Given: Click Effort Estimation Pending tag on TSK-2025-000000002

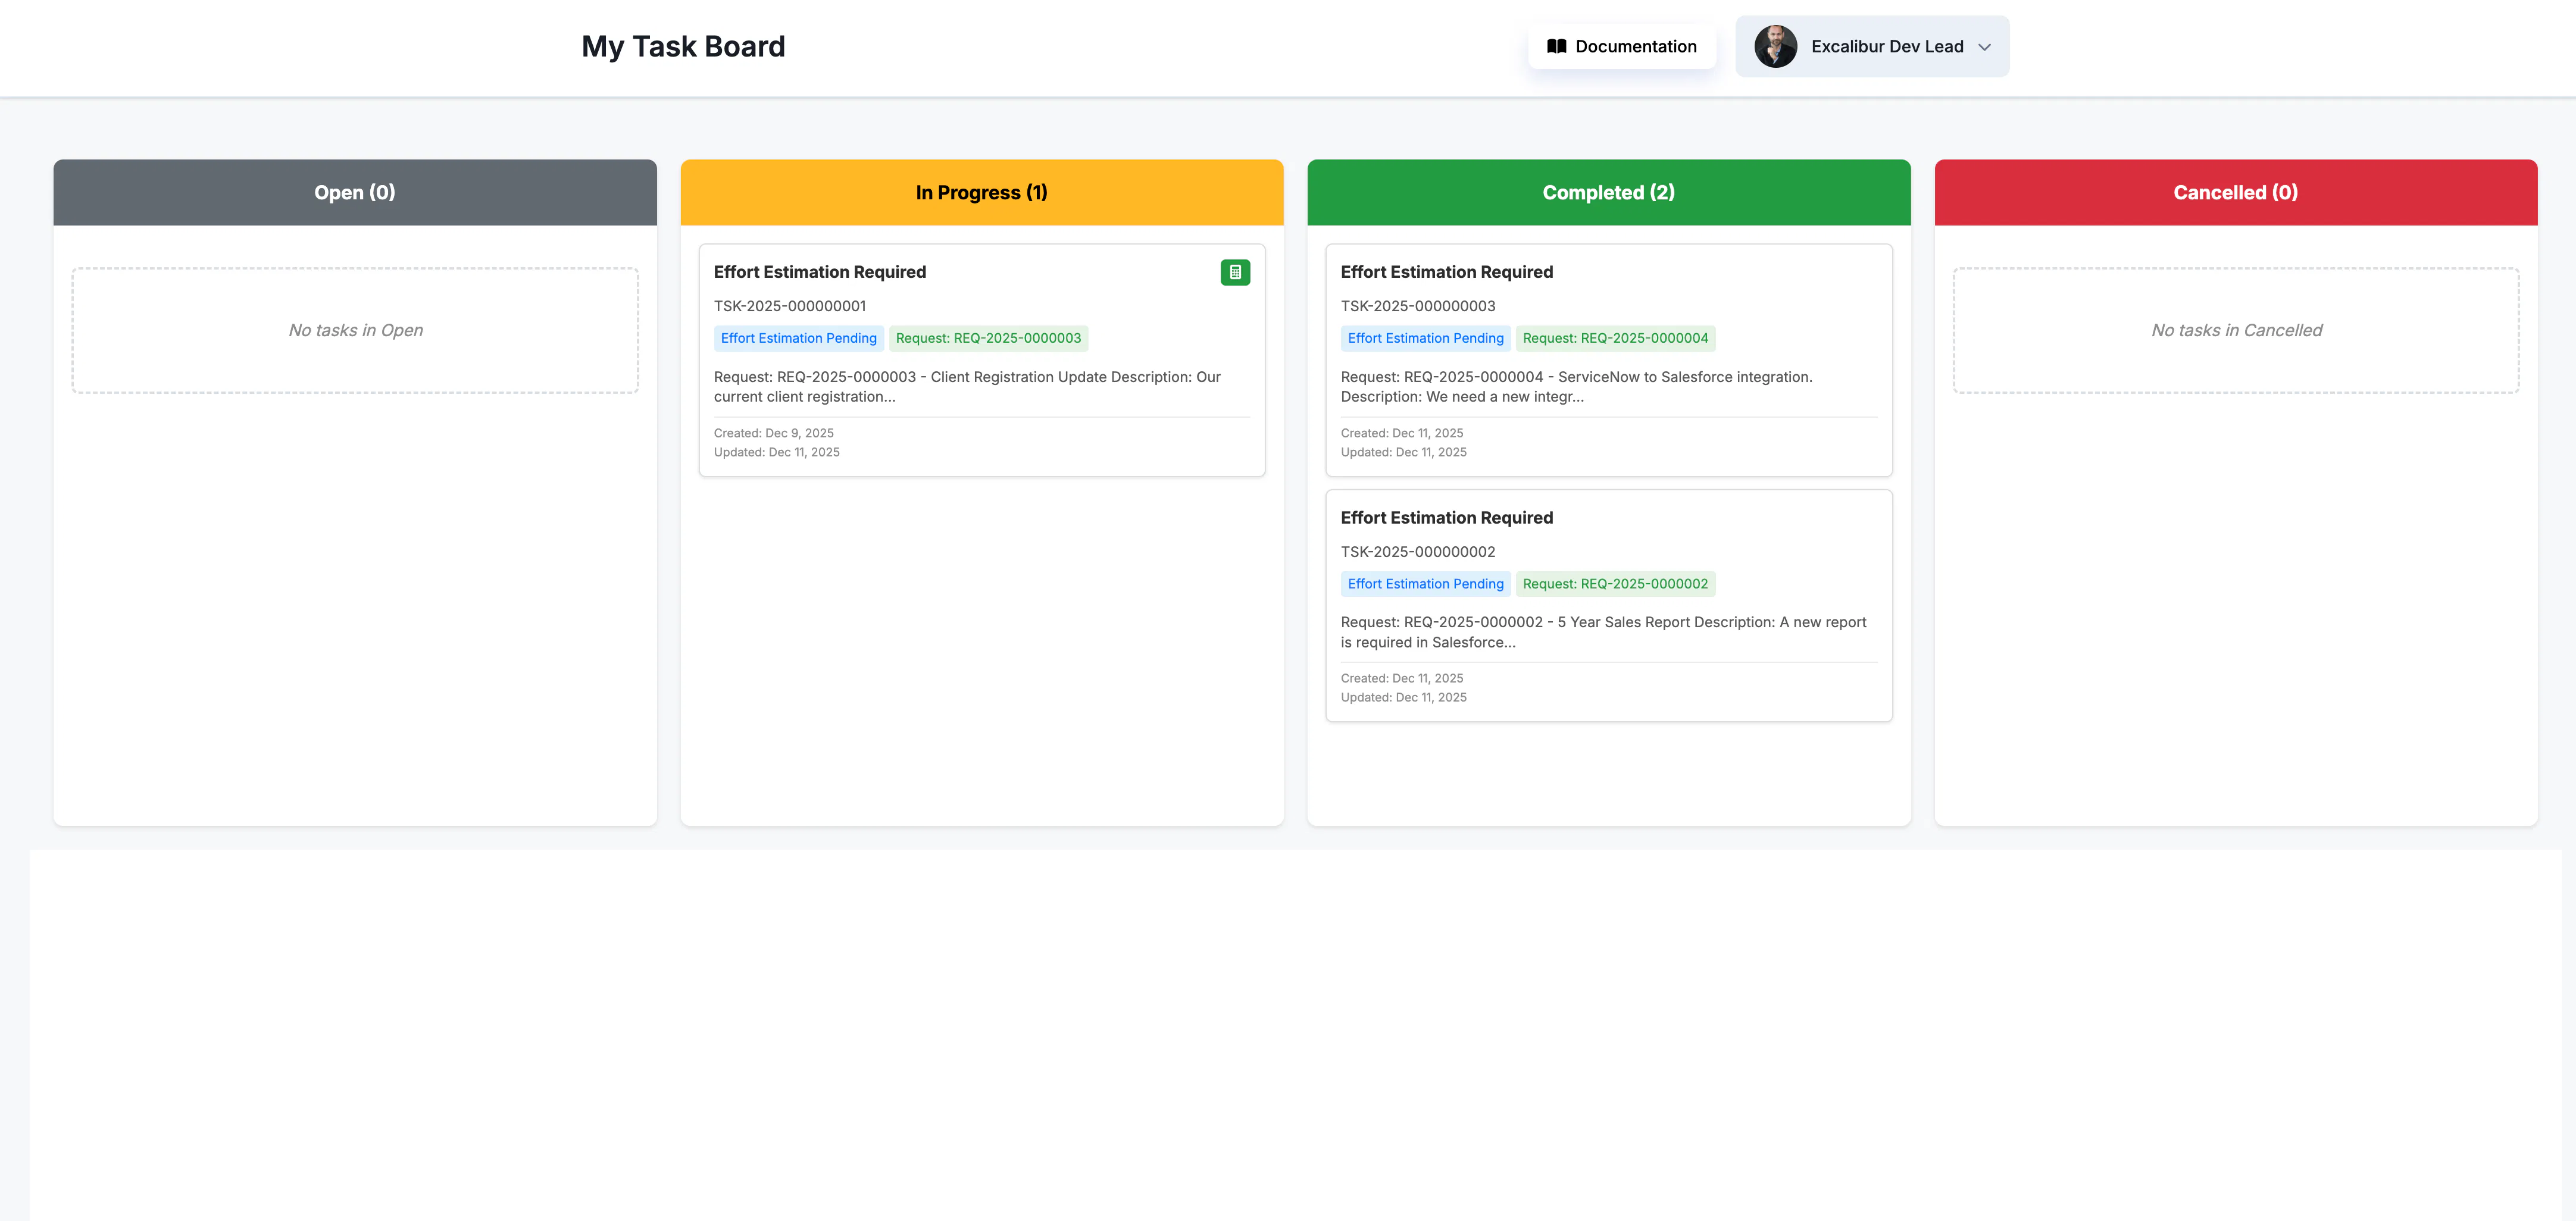Looking at the screenshot, I should [1426, 584].
